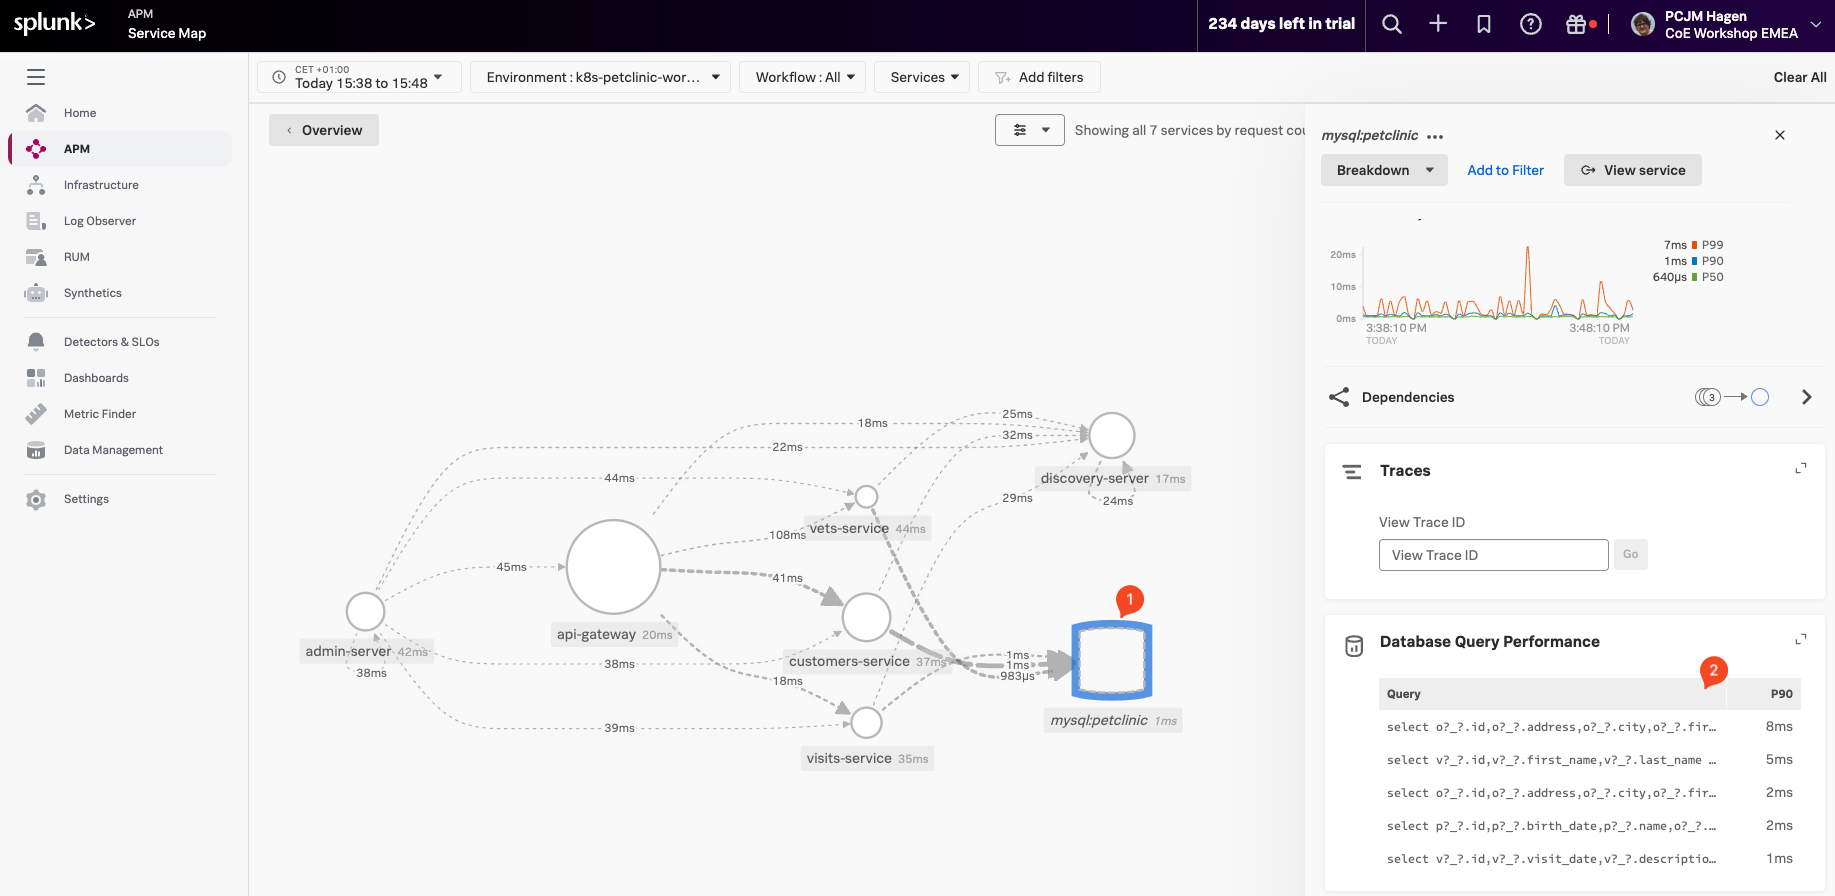The height and width of the screenshot is (896, 1835).
Task: Click the Add to Filter link
Action: (1505, 170)
